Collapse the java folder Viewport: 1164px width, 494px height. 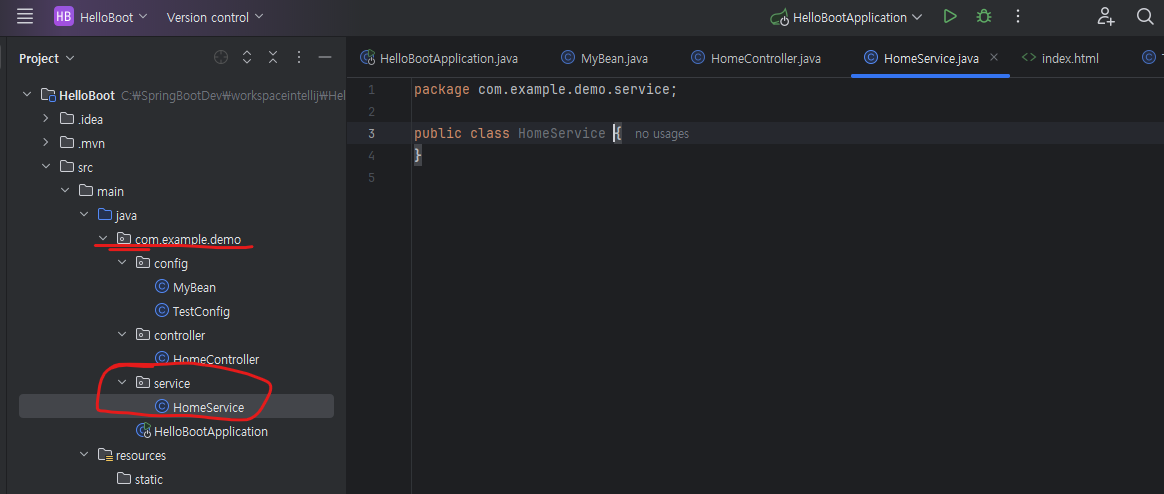click(84, 215)
